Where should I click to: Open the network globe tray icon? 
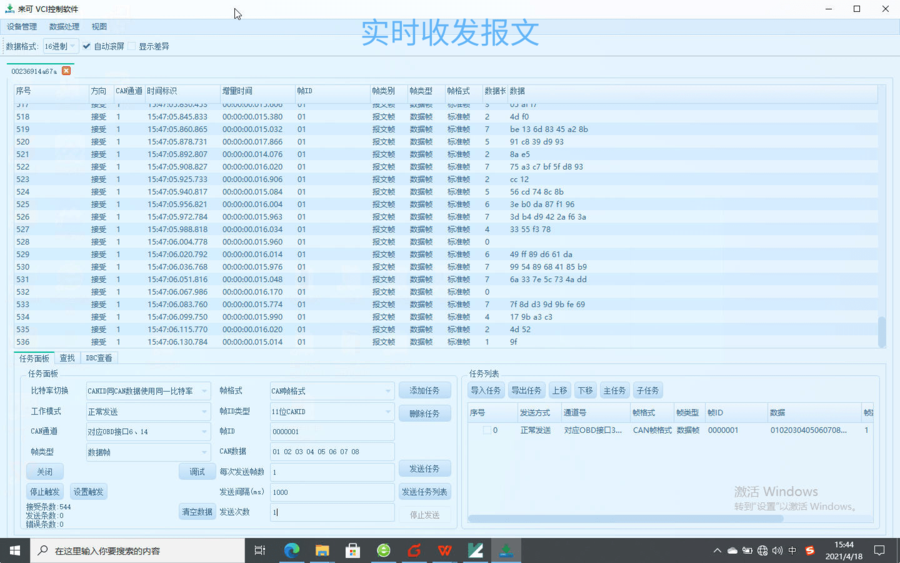pyautogui.click(x=762, y=550)
